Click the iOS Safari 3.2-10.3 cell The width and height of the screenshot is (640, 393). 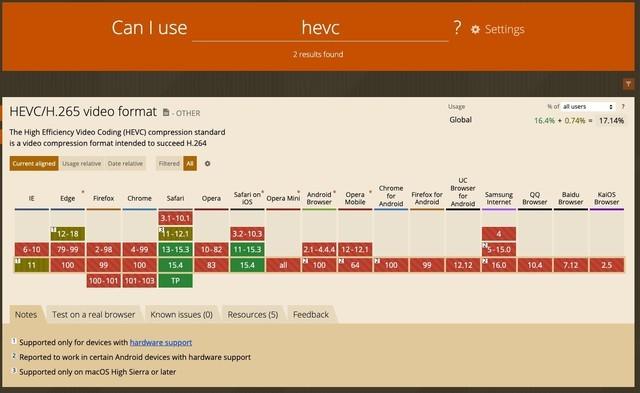247,234
